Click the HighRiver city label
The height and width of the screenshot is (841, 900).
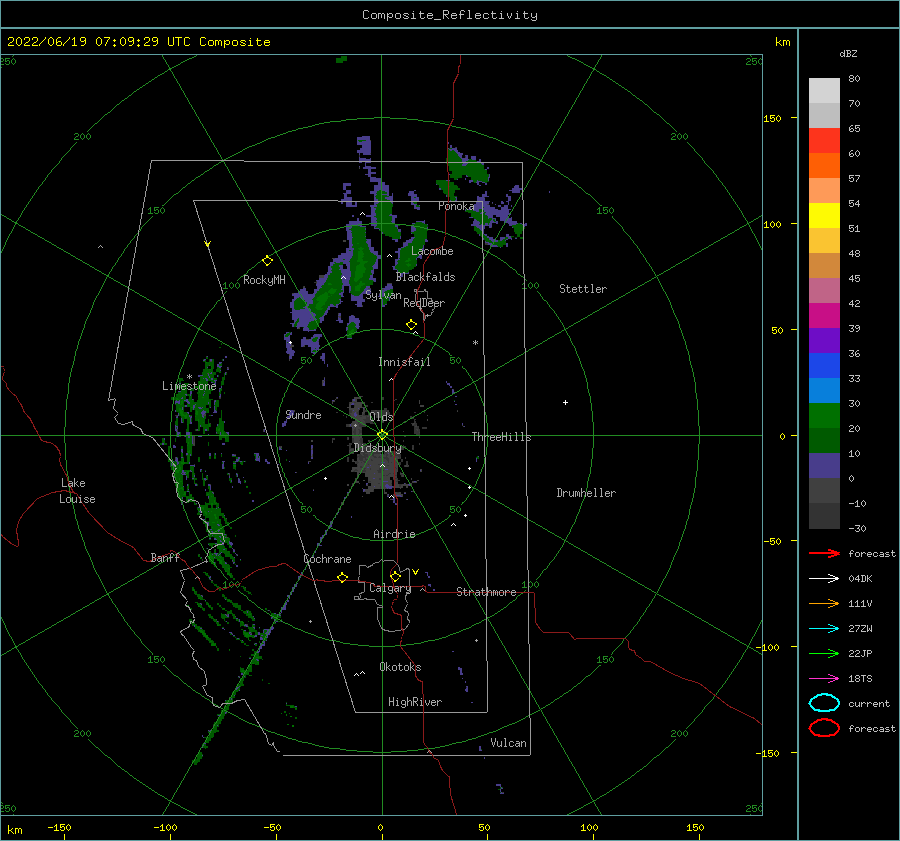(x=415, y=702)
